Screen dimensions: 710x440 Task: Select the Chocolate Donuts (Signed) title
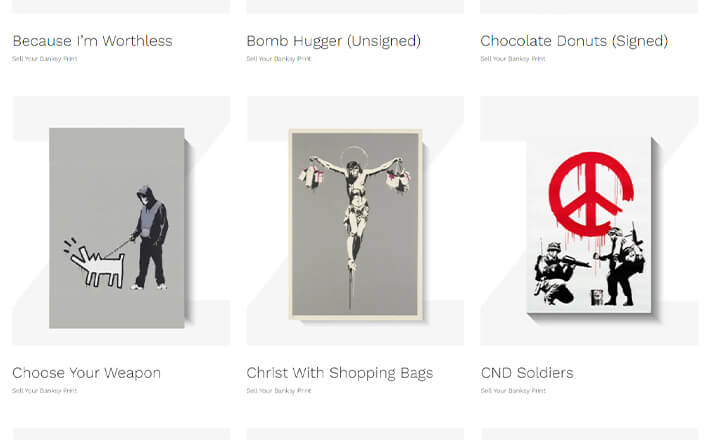click(574, 41)
